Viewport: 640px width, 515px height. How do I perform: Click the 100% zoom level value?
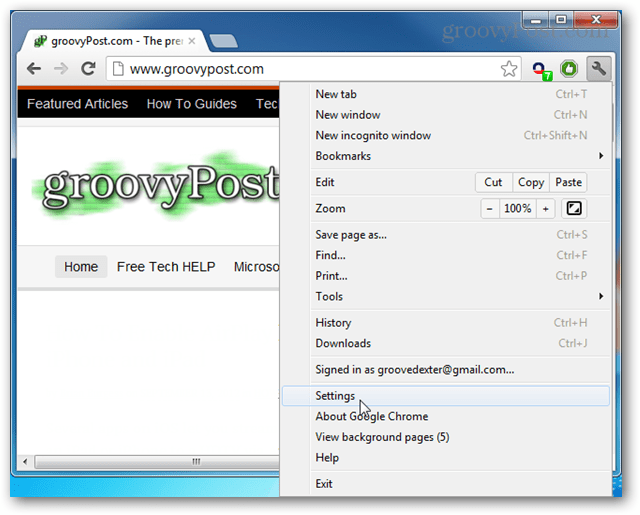click(518, 209)
